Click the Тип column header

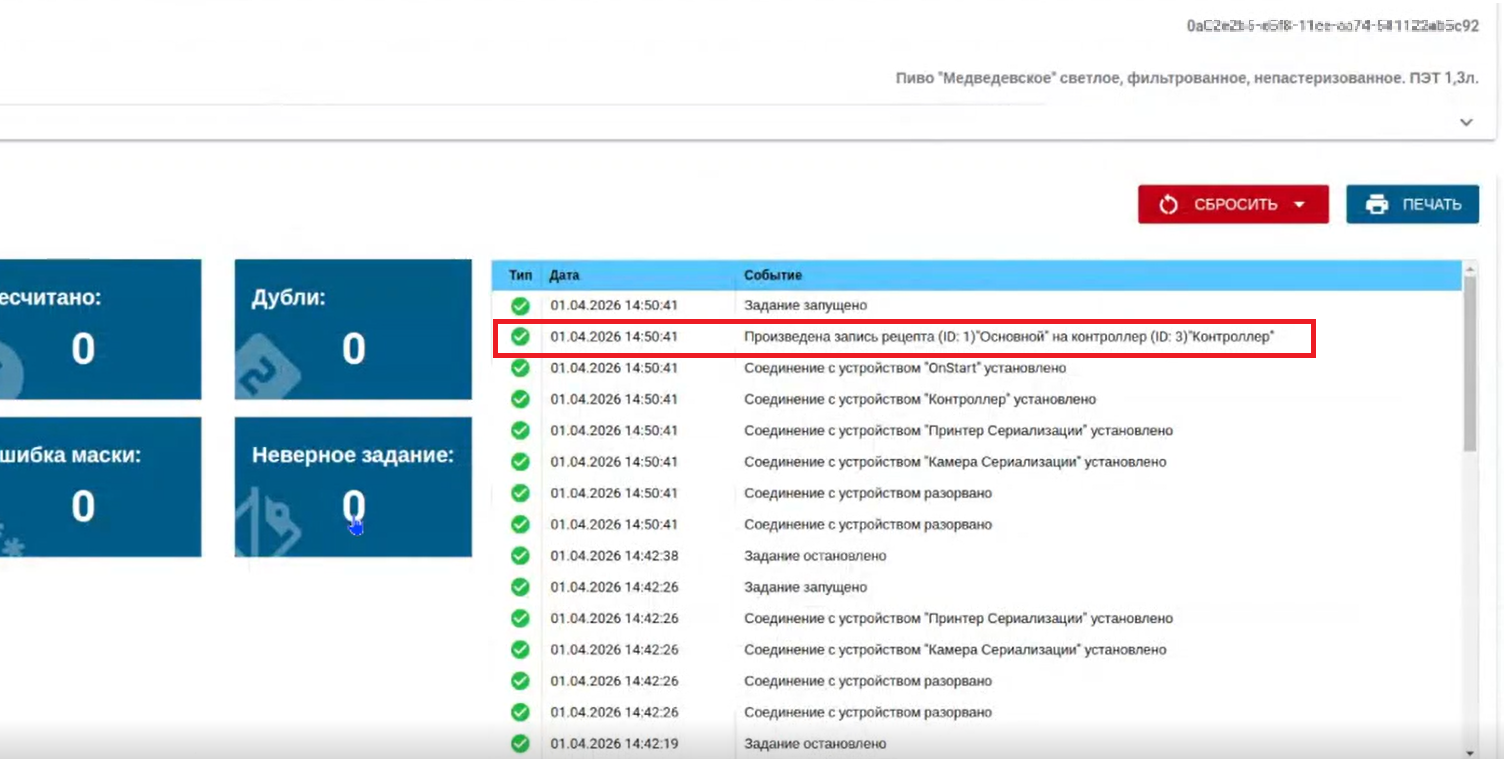pyautogui.click(x=519, y=275)
